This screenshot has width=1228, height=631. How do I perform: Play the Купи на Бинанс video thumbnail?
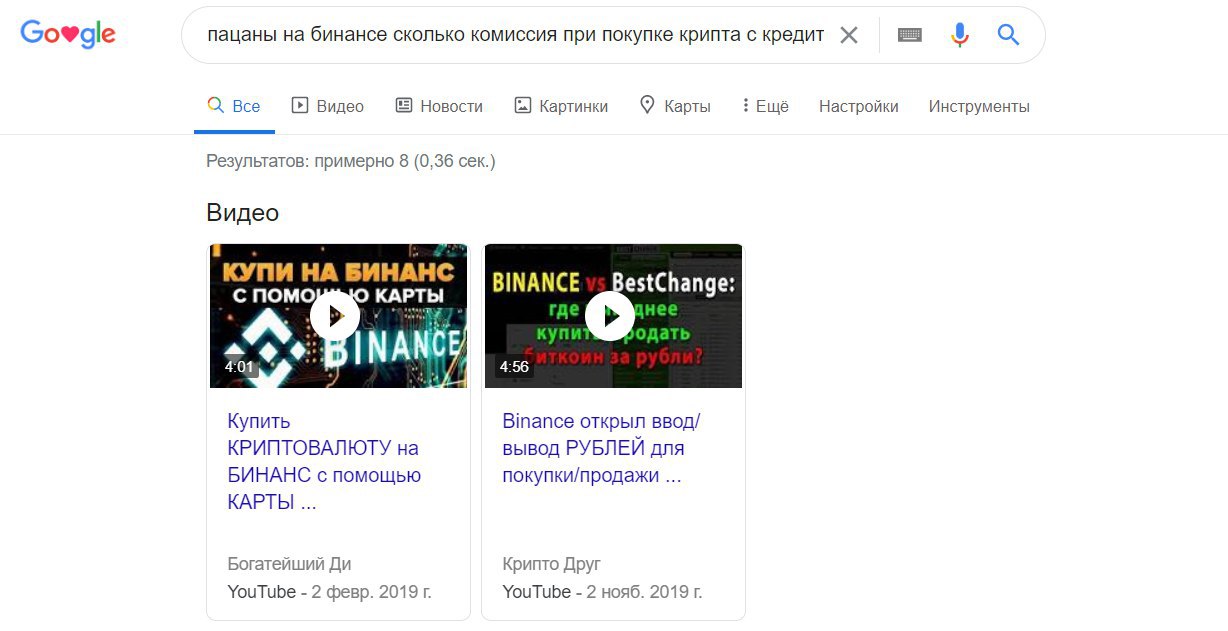[x=338, y=316]
